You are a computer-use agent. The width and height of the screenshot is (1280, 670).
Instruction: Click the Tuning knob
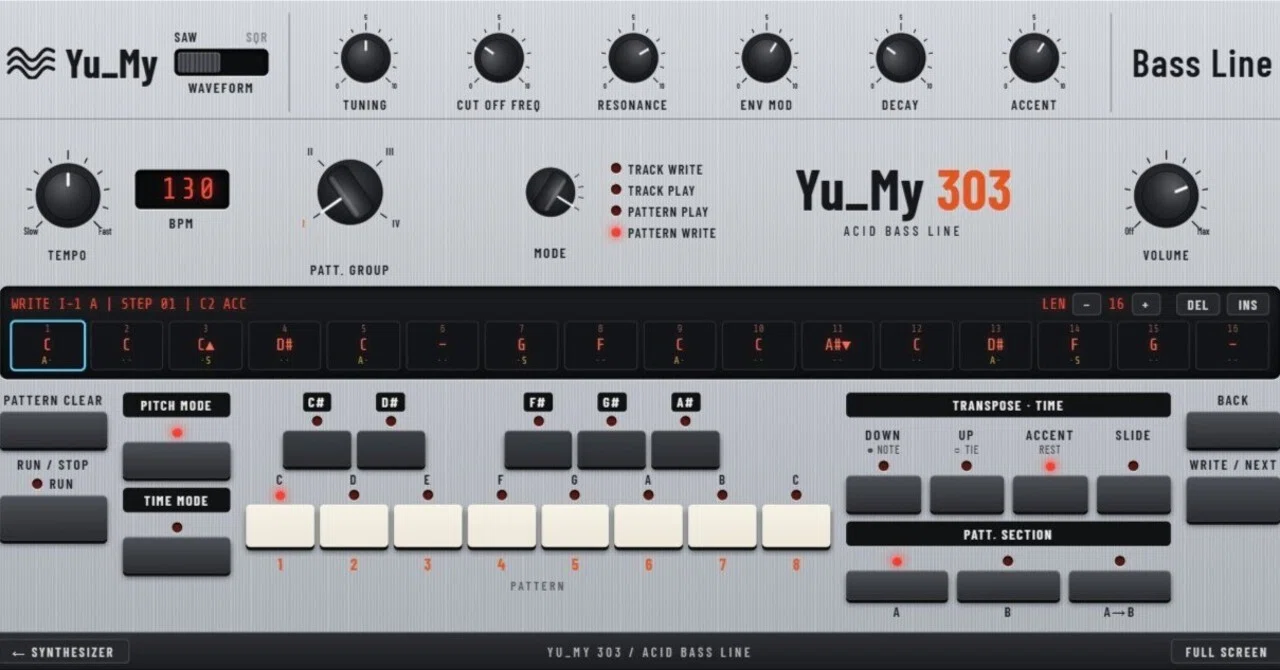coord(366,57)
